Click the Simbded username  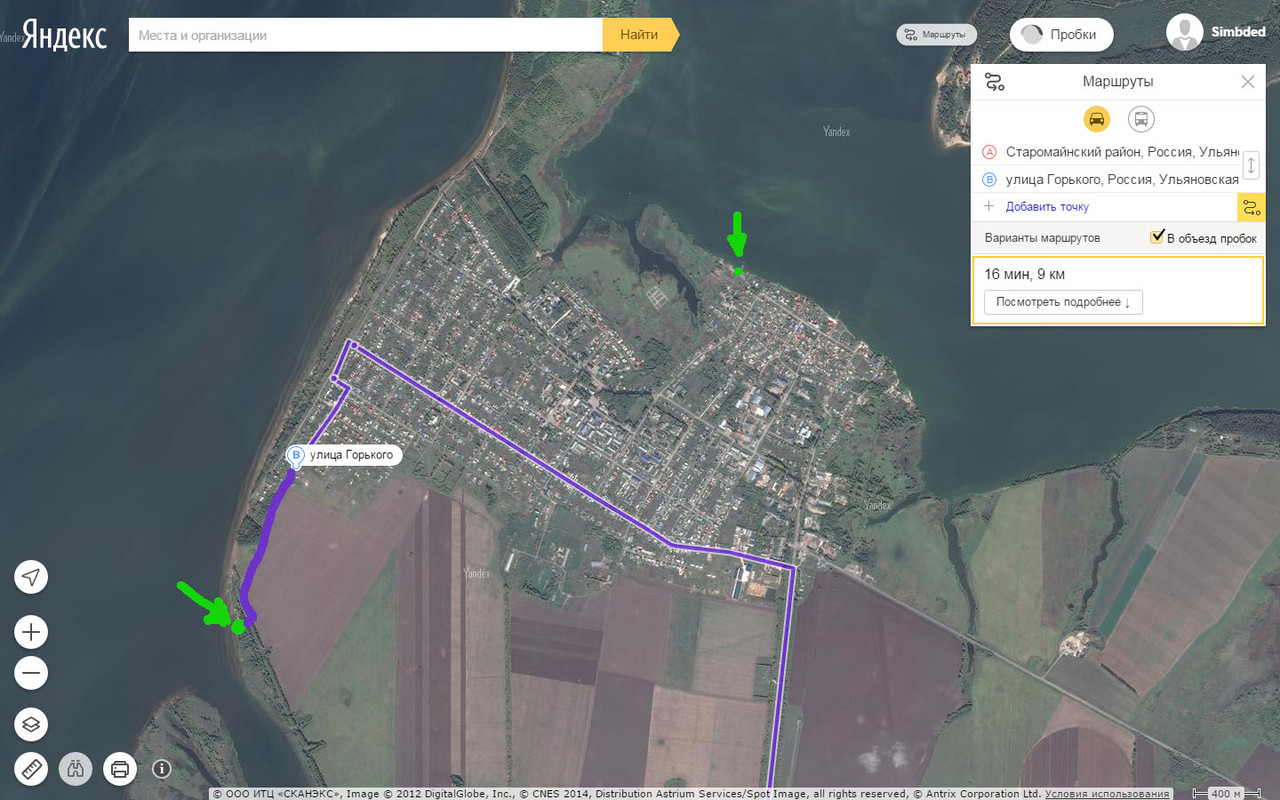click(1238, 32)
